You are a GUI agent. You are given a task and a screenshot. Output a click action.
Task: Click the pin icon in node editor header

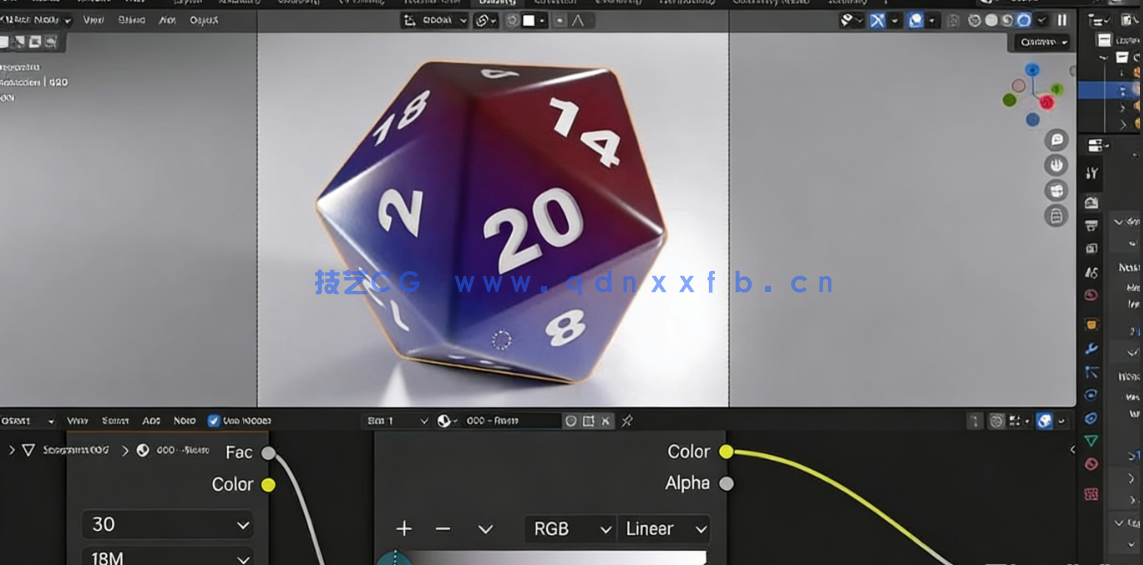tap(627, 421)
